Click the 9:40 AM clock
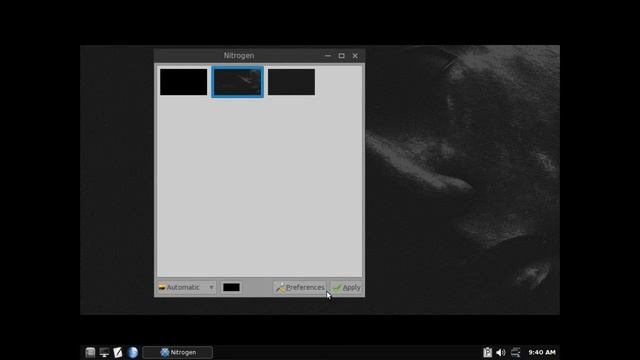The width and height of the screenshot is (640, 360). point(542,352)
